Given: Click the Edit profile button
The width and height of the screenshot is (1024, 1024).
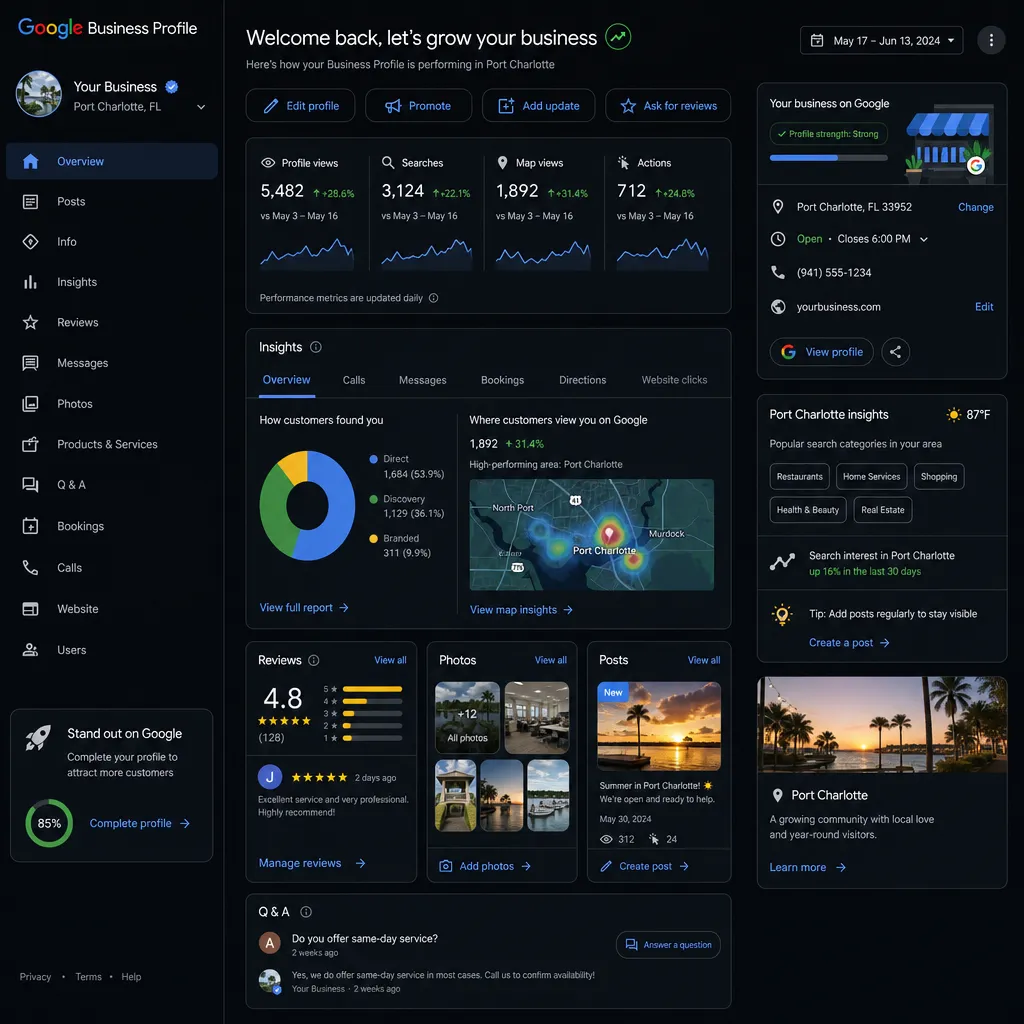Looking at the screenshot, I should tap(300, 106).
